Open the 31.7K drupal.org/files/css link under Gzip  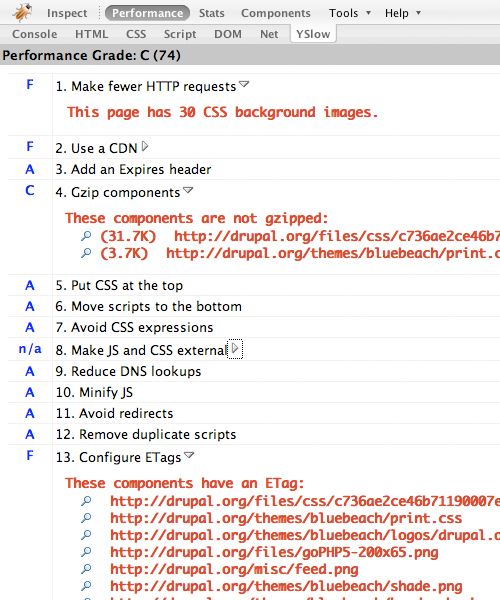337,236
